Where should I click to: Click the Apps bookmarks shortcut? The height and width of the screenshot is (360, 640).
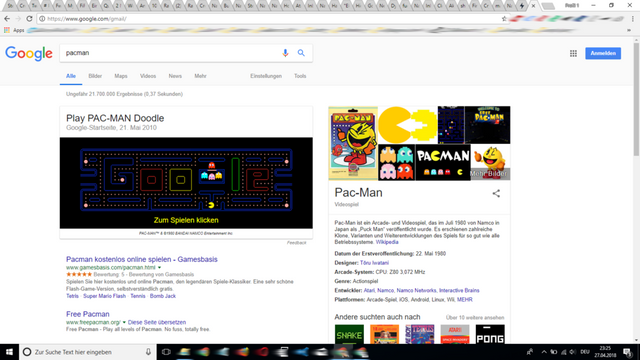[14, 30]
